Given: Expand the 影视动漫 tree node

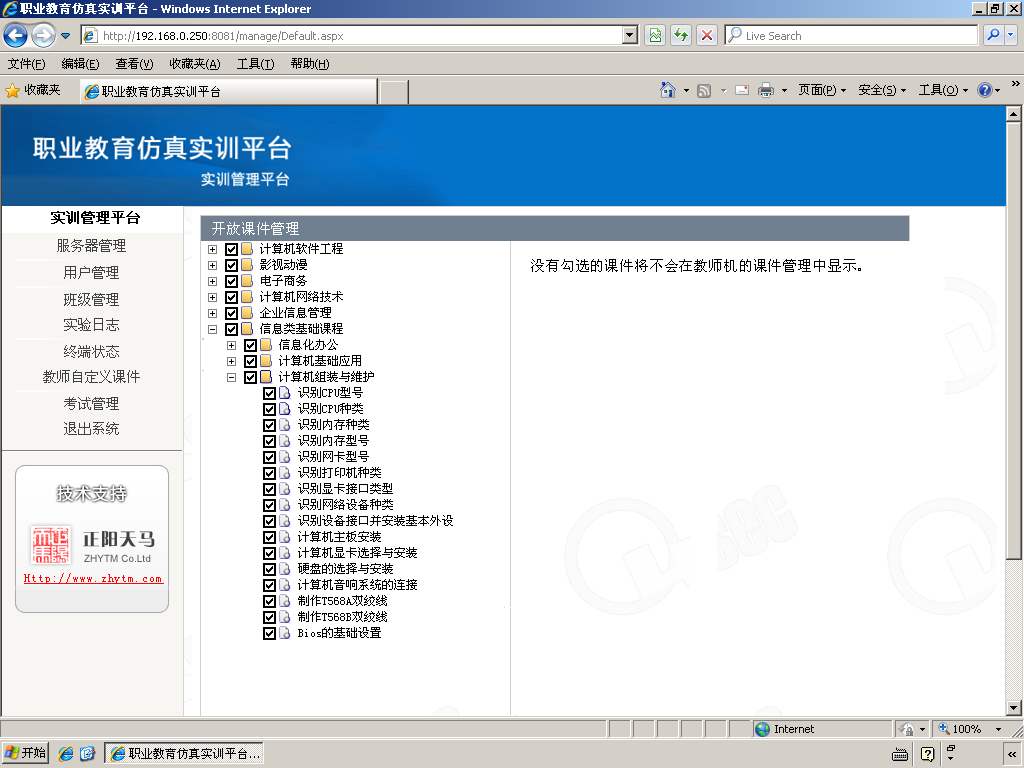Looking at the screenshot, I should (x=212, y=265).
